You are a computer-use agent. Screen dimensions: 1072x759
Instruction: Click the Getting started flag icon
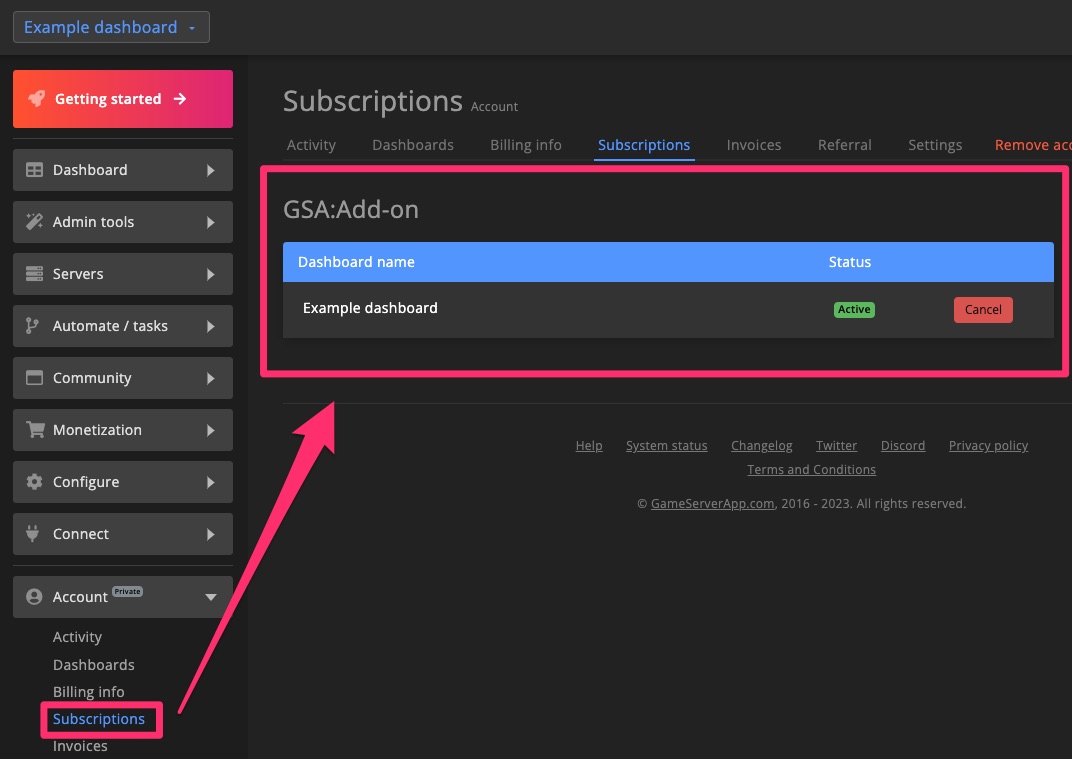(x=37, y=99)
